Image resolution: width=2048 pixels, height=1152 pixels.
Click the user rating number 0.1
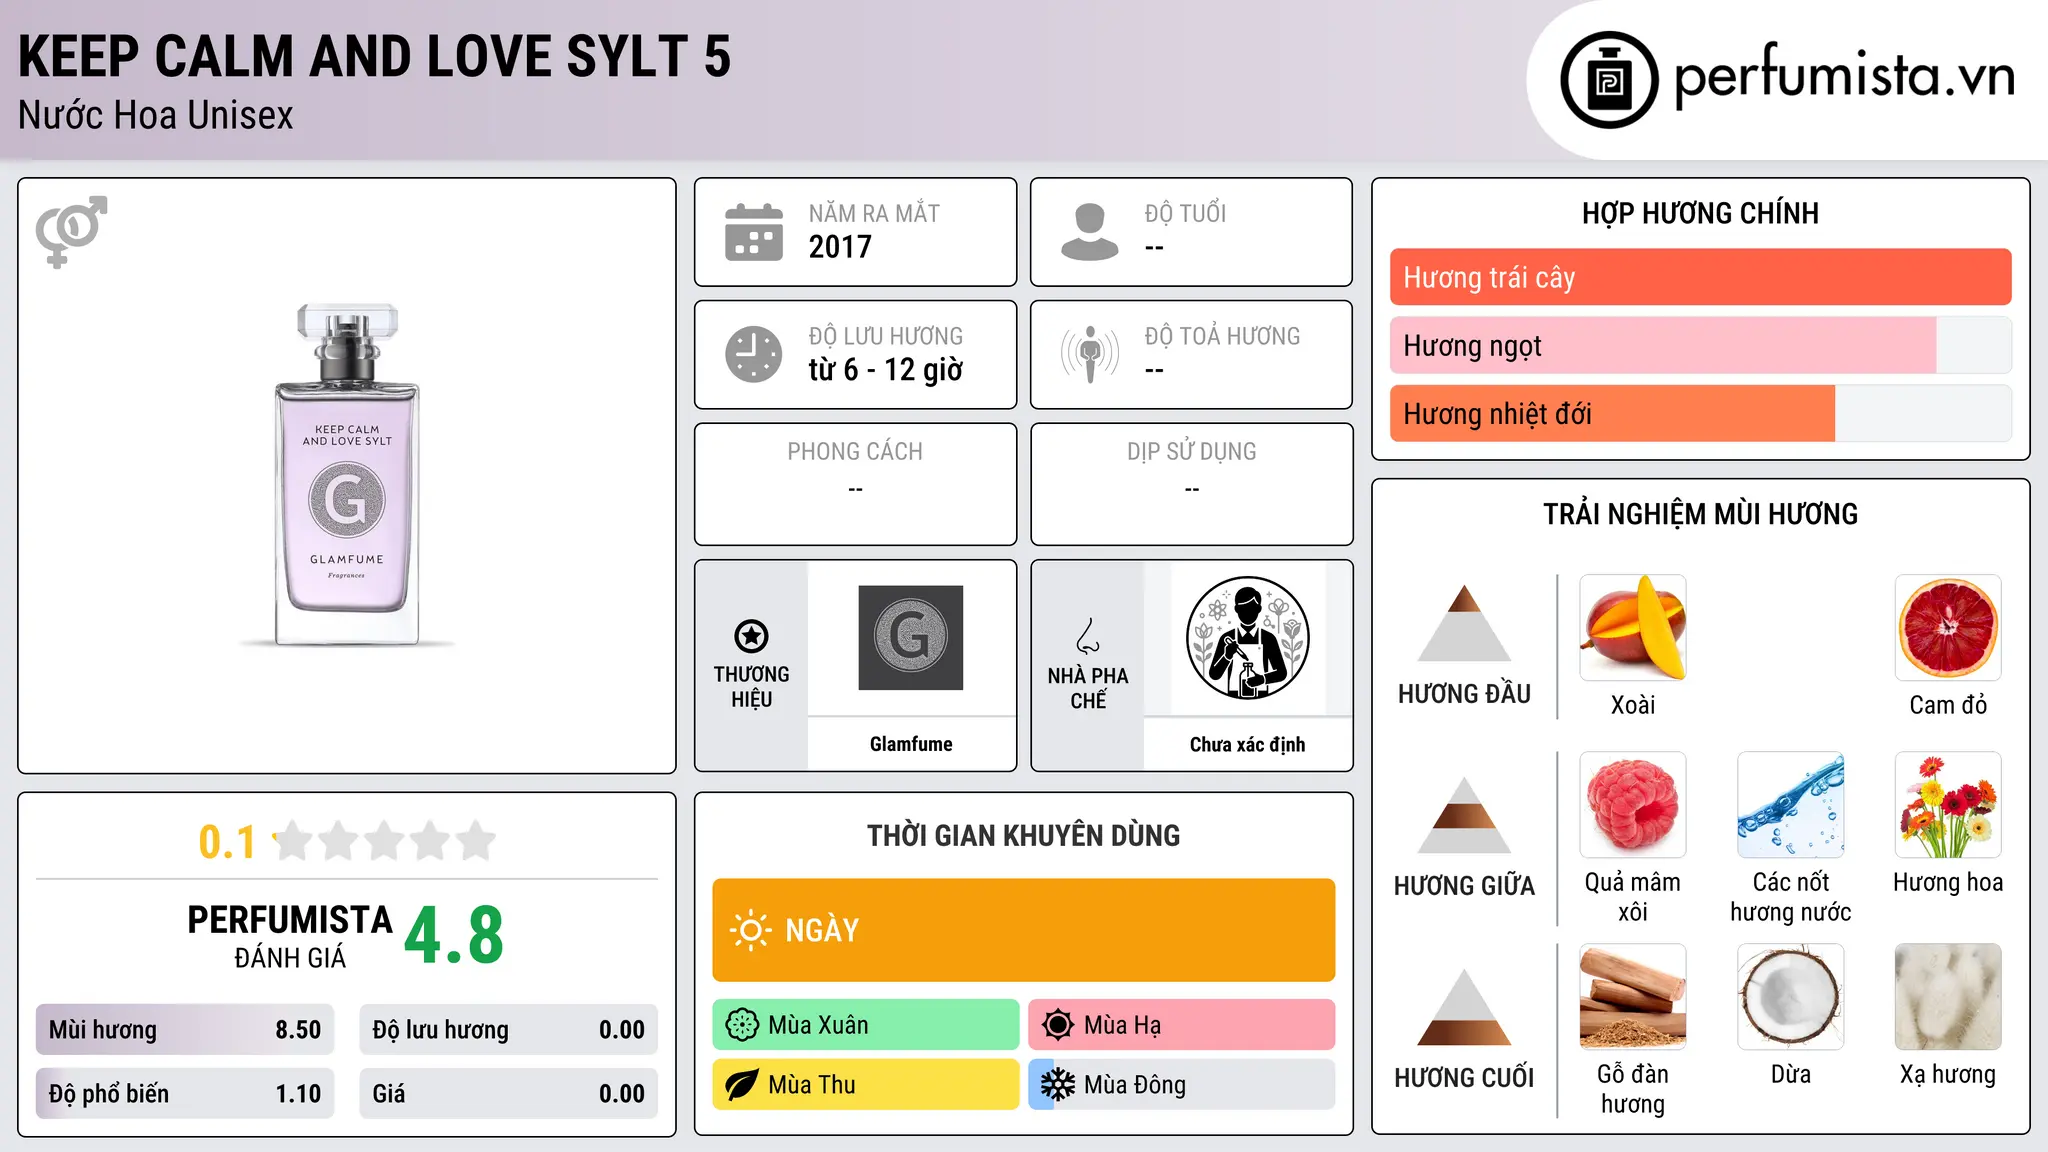227,842
